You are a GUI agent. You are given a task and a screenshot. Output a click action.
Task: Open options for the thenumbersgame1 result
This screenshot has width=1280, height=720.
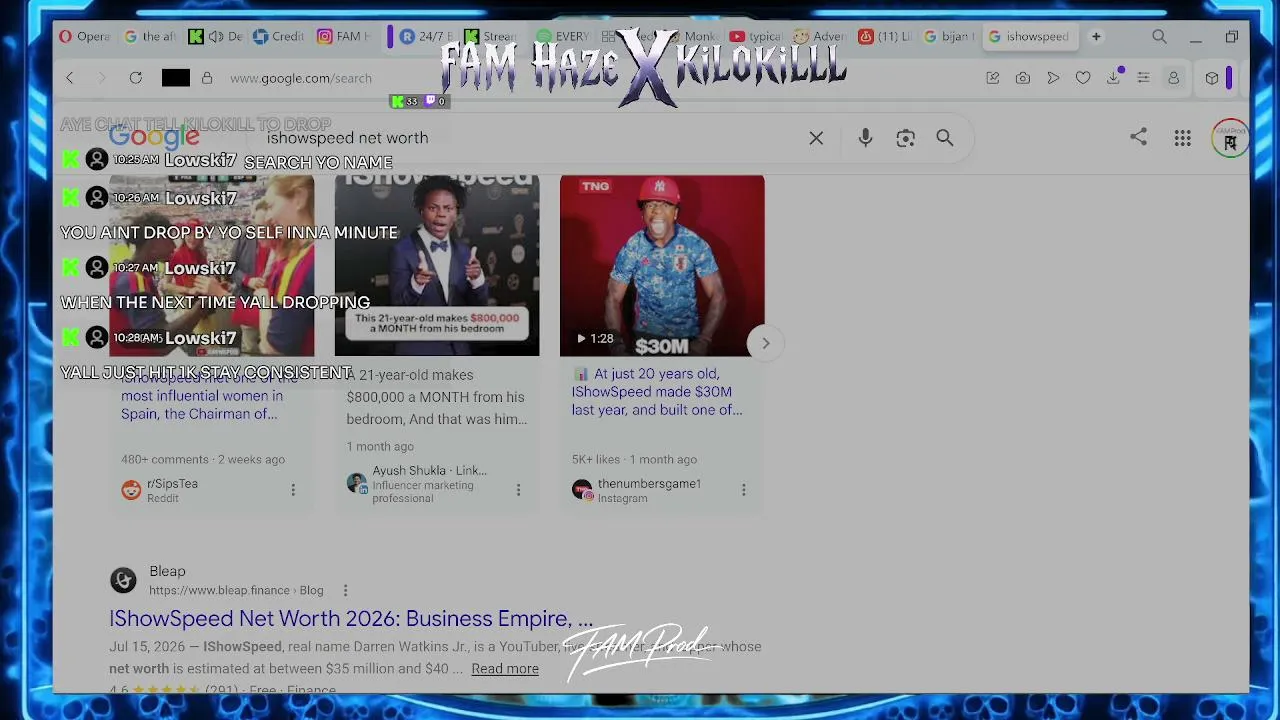(743, 490)
